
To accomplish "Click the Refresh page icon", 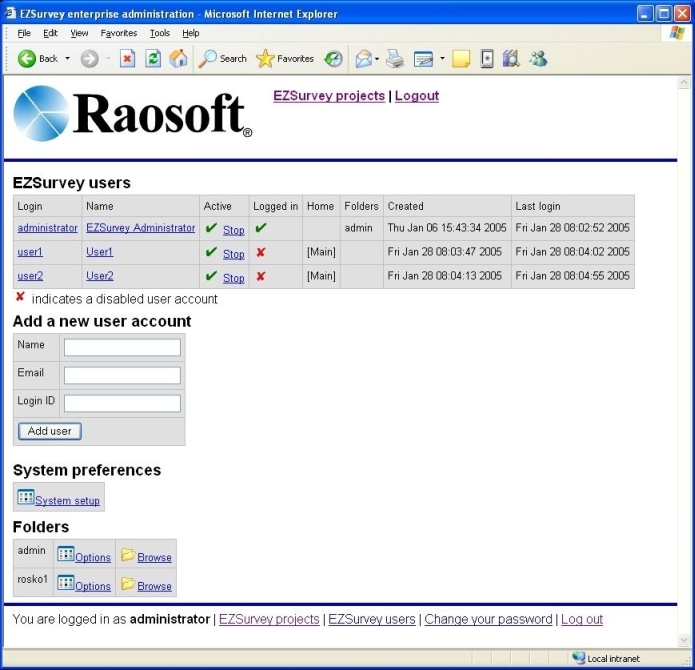I will (x=153, y=59).
